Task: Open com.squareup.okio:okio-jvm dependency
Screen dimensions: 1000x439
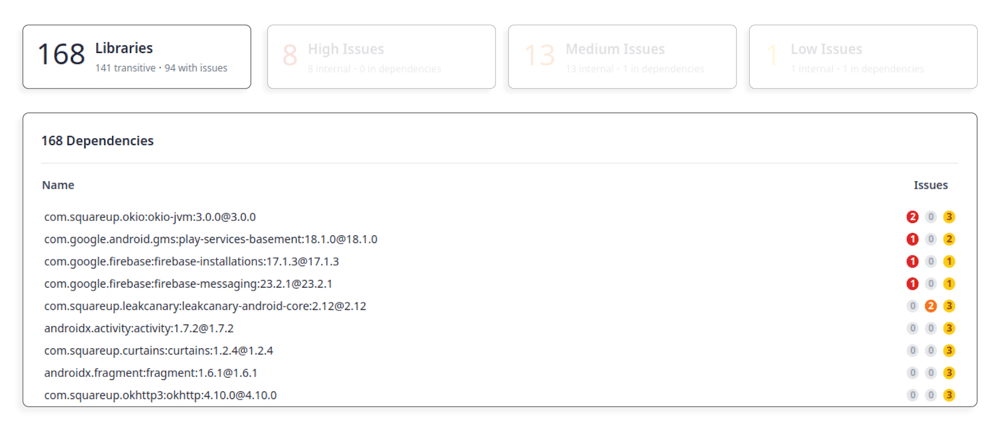Action: coord(150,217)
